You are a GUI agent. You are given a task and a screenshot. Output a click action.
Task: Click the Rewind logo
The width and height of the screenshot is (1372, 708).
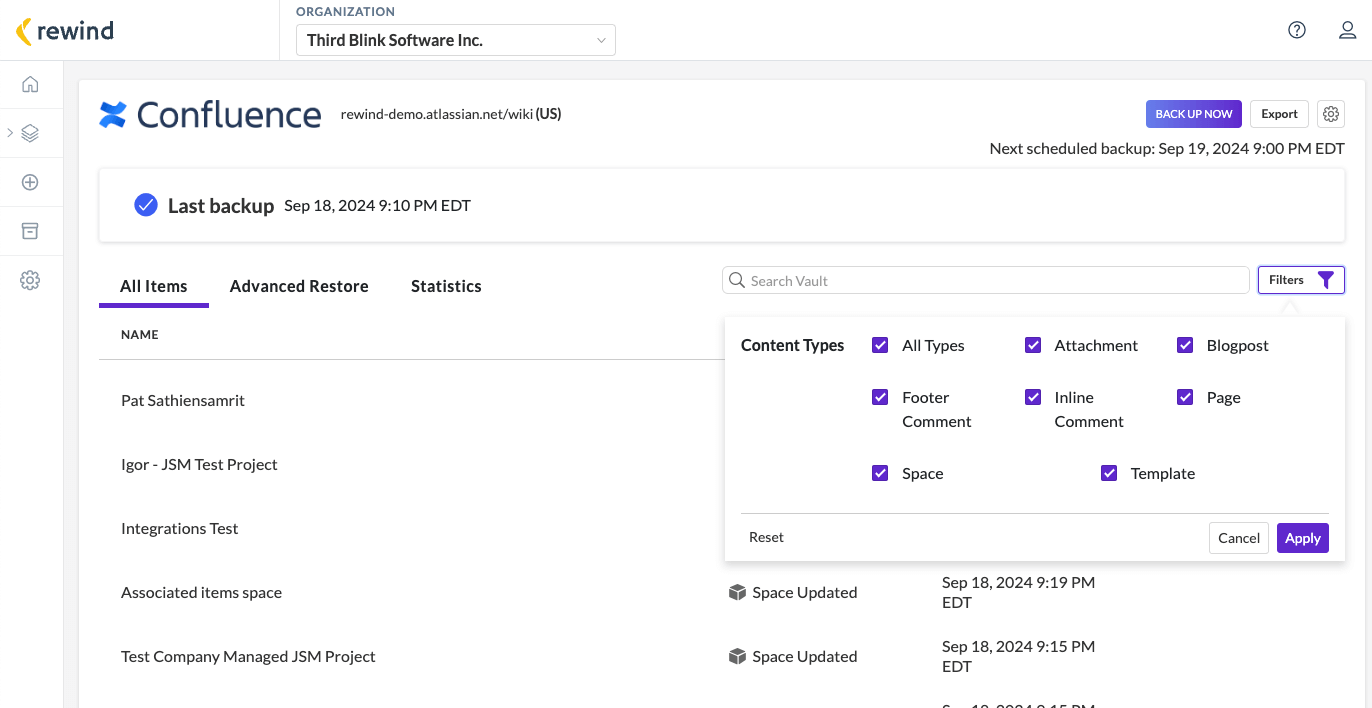point(66,31)
